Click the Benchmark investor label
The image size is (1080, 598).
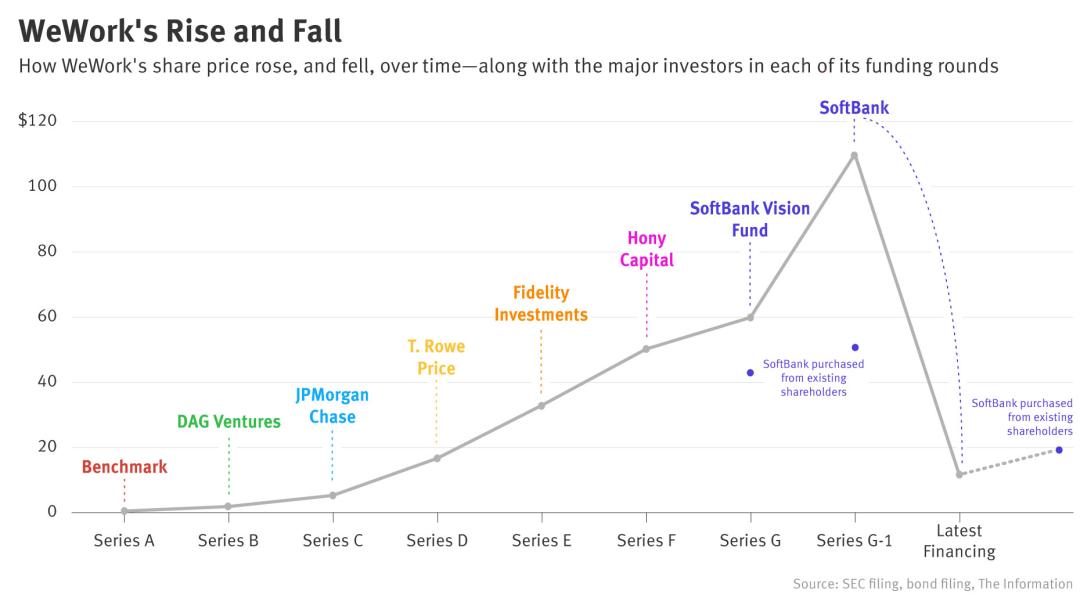pyautogui.click(x=125, y=467)
